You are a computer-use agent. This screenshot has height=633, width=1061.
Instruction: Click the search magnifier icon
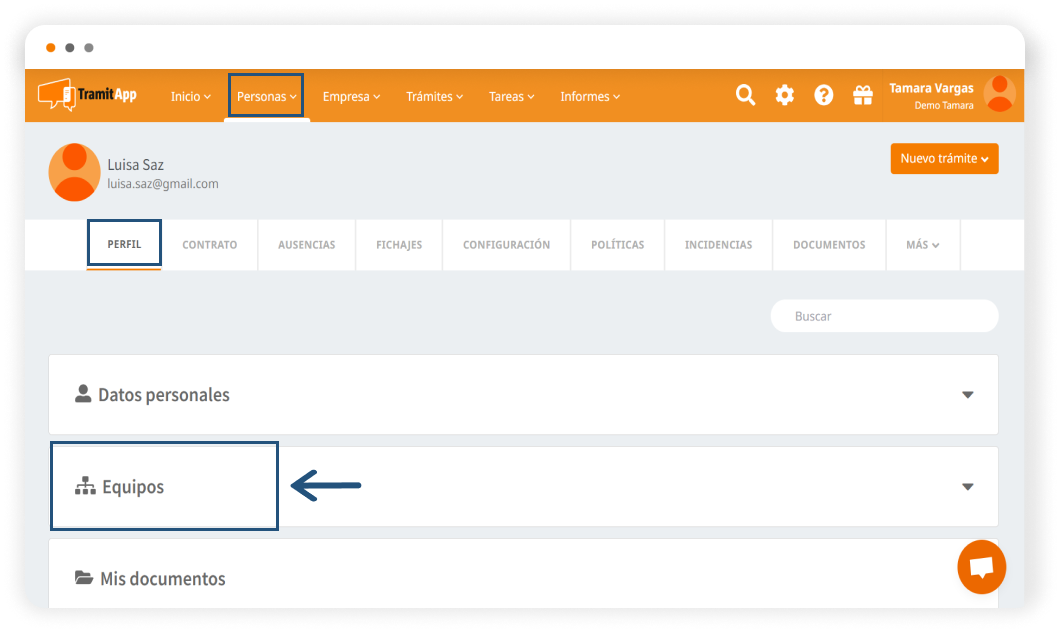(x=745, y=95)
